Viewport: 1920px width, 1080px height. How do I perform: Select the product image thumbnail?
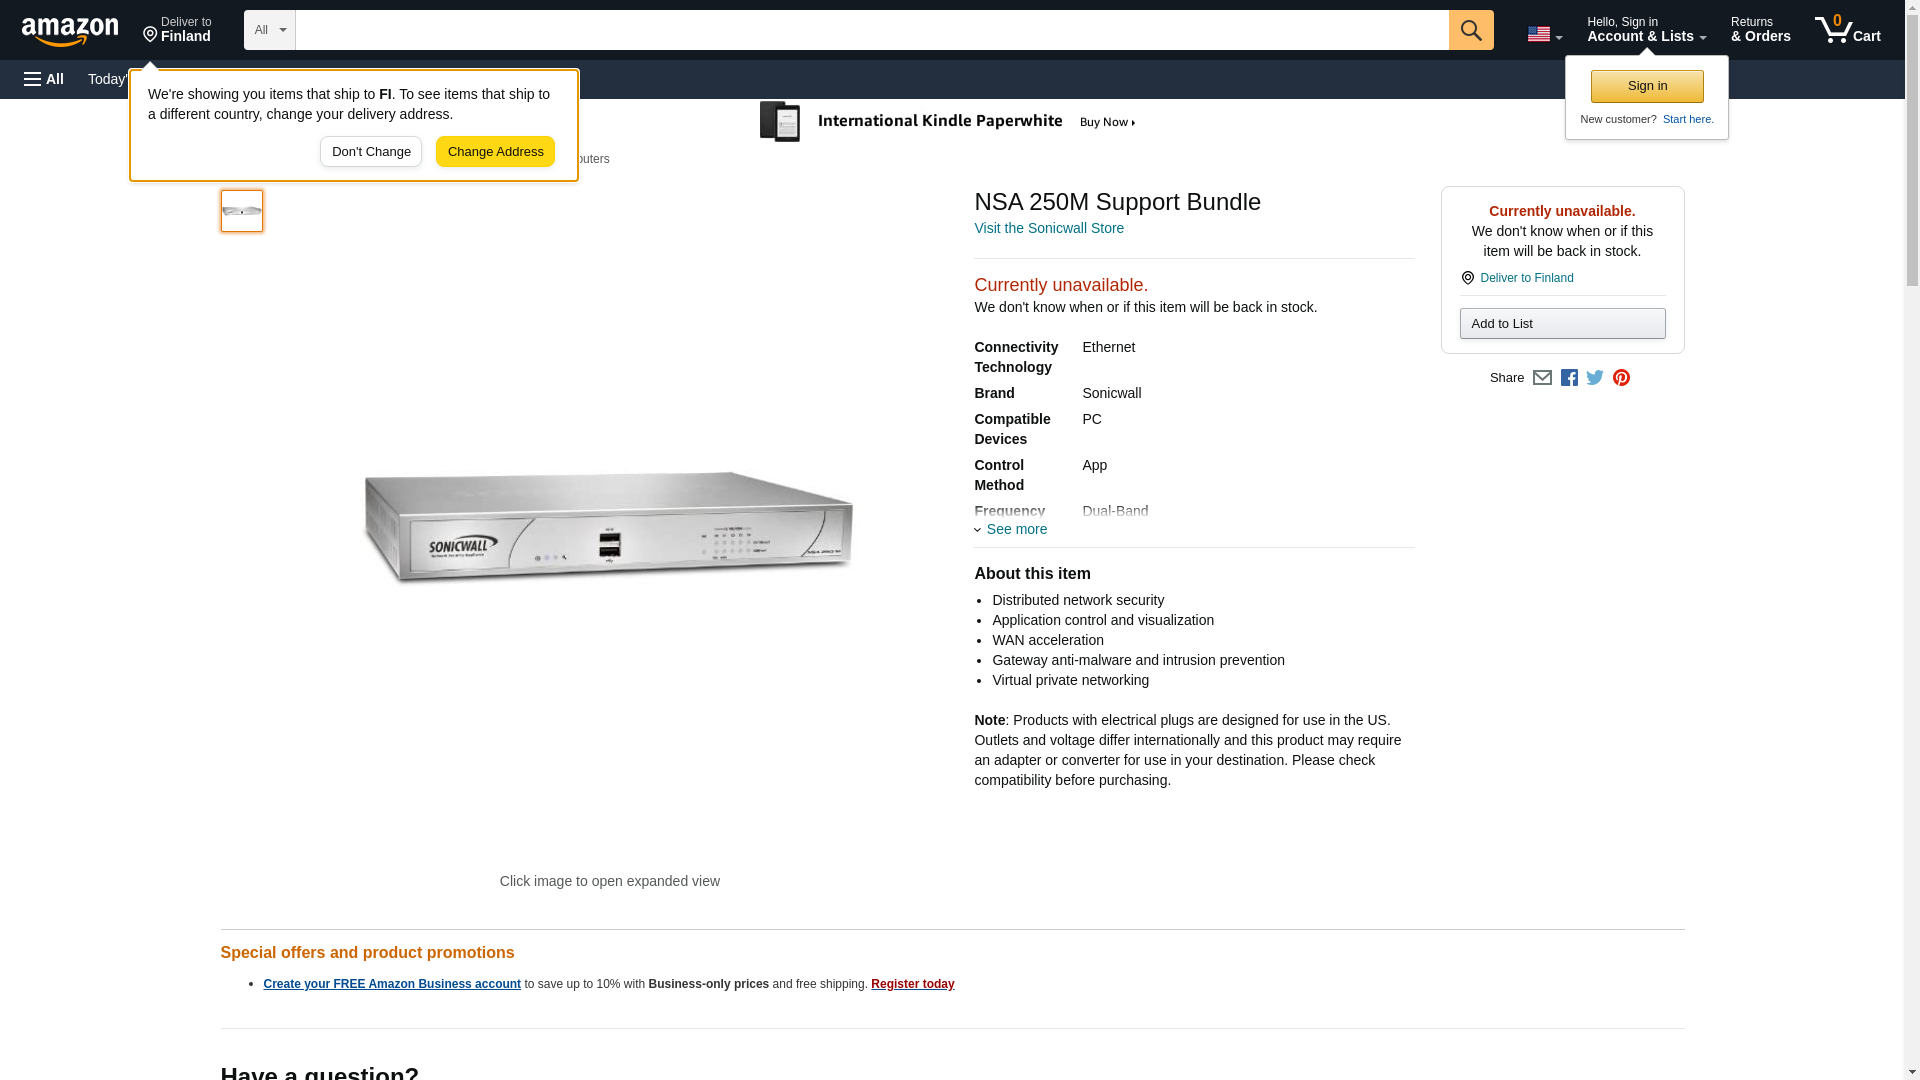point(242,211)
